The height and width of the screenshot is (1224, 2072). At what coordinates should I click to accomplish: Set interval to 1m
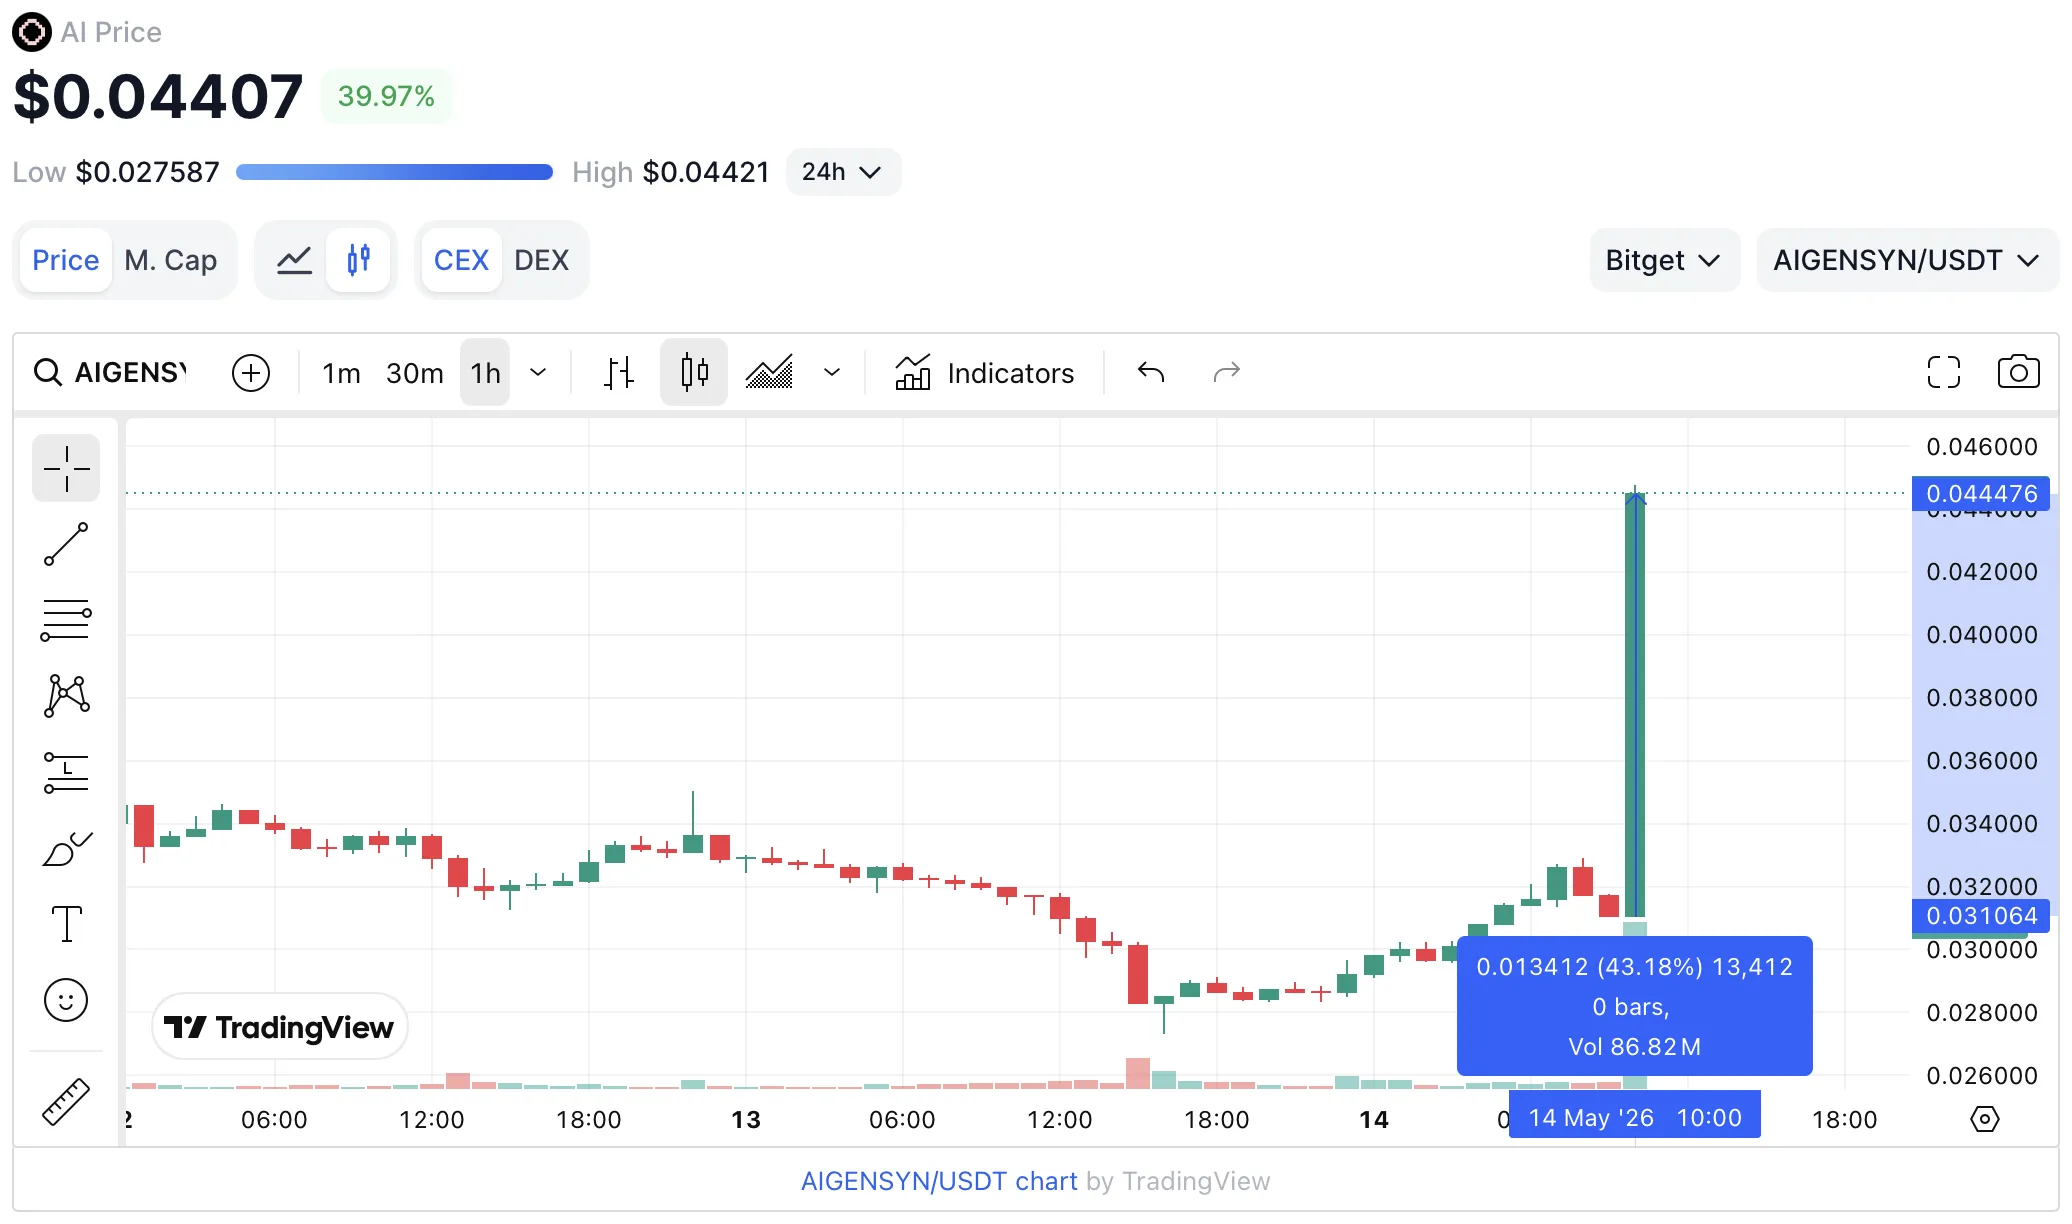[341, 373]
